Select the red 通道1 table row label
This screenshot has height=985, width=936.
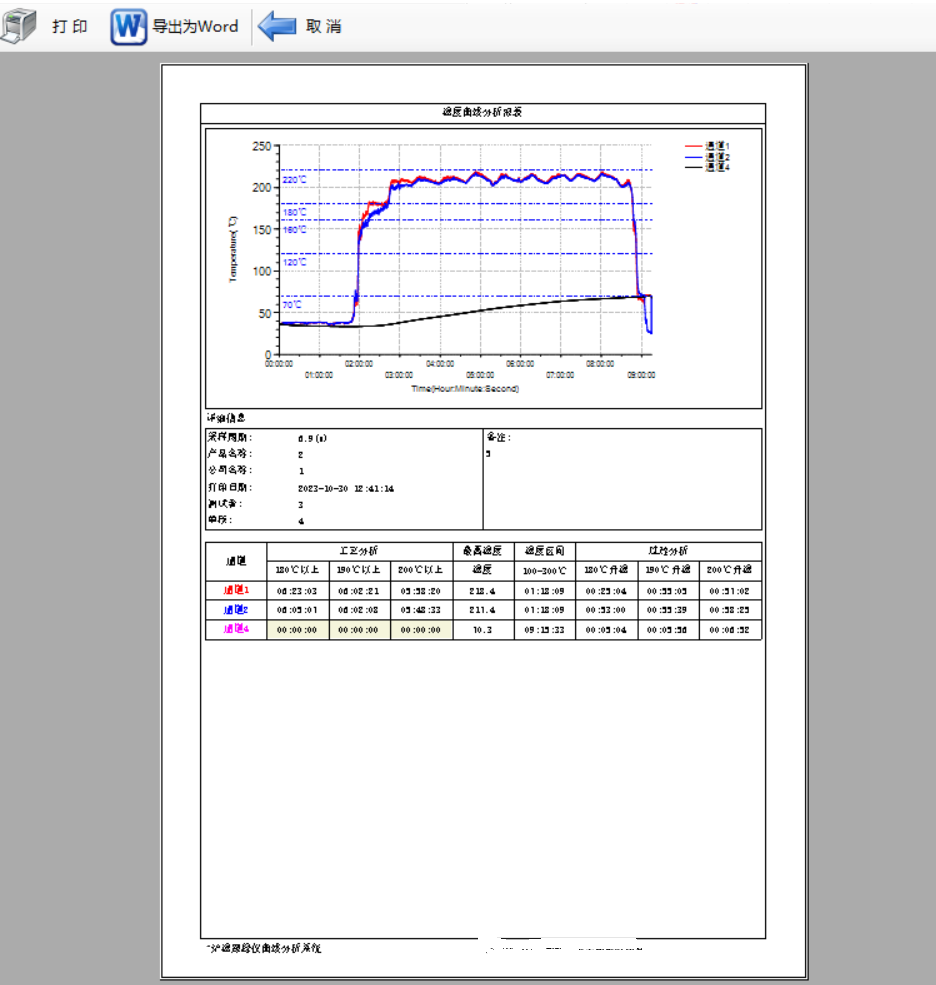pyautogui.click(x=236, y=590)
